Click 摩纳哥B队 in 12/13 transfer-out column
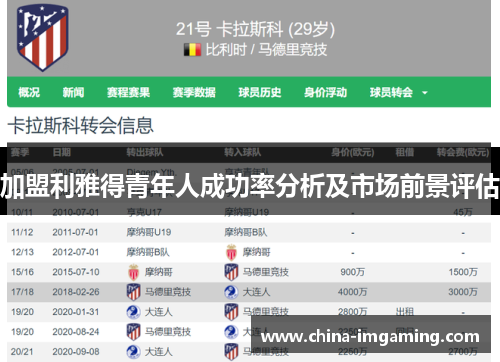Viewport: 500px width, 362px height. click(x=148, y=252)
